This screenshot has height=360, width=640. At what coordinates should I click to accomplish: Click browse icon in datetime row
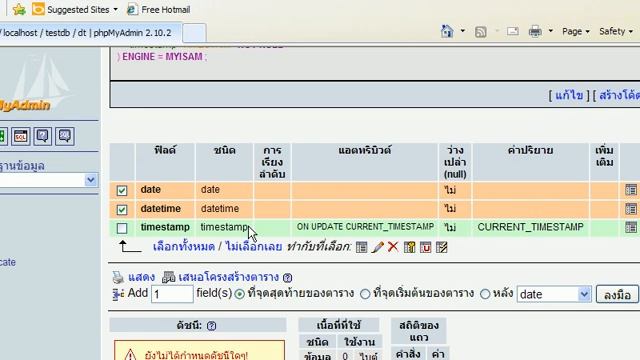631,209
